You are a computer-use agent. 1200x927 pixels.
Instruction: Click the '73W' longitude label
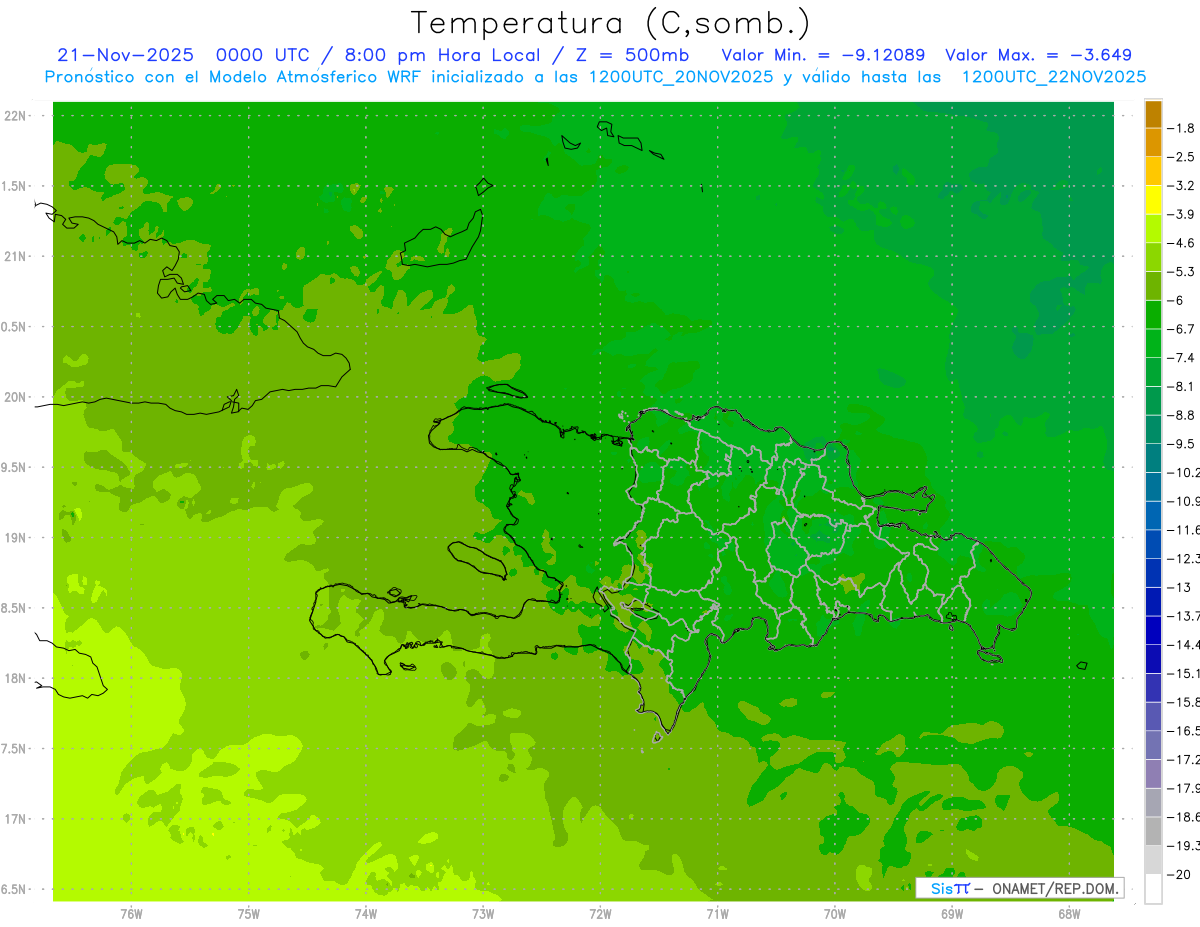(x=483, y=914)
